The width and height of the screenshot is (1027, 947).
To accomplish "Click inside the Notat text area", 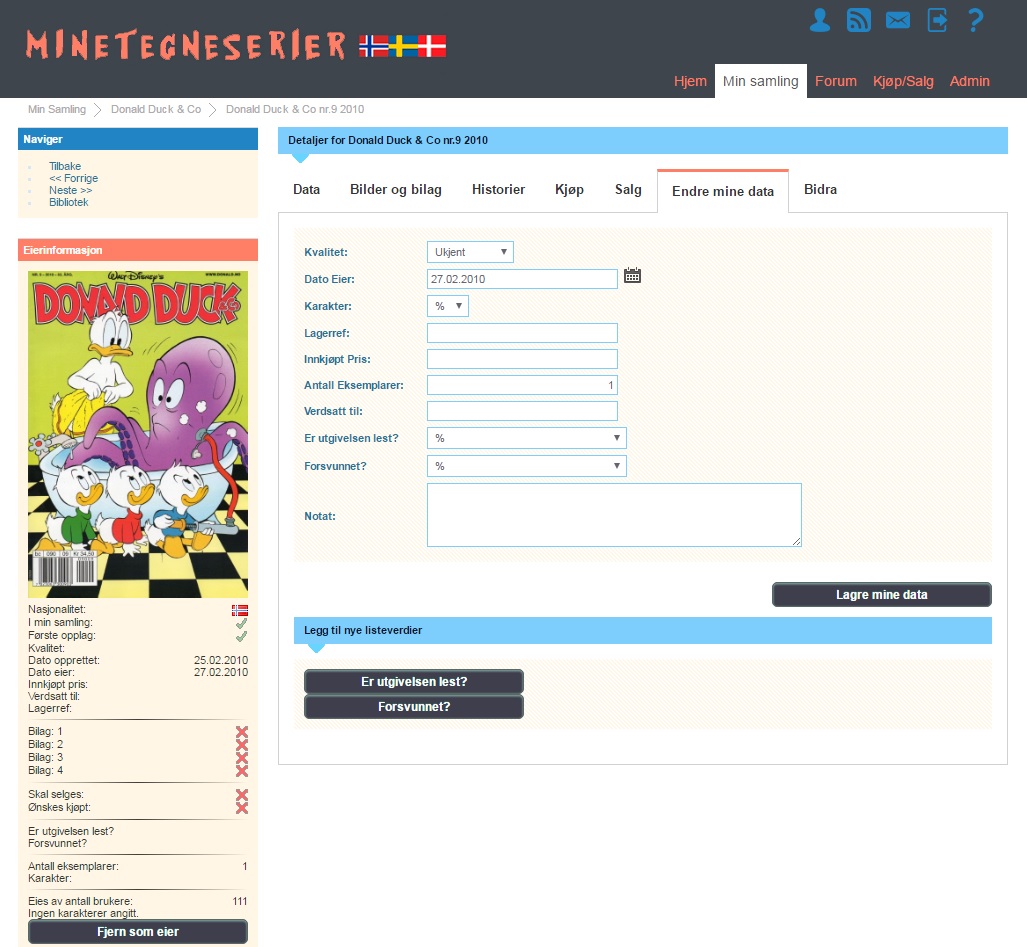I will pyautogui.click(x=614, y=515).
